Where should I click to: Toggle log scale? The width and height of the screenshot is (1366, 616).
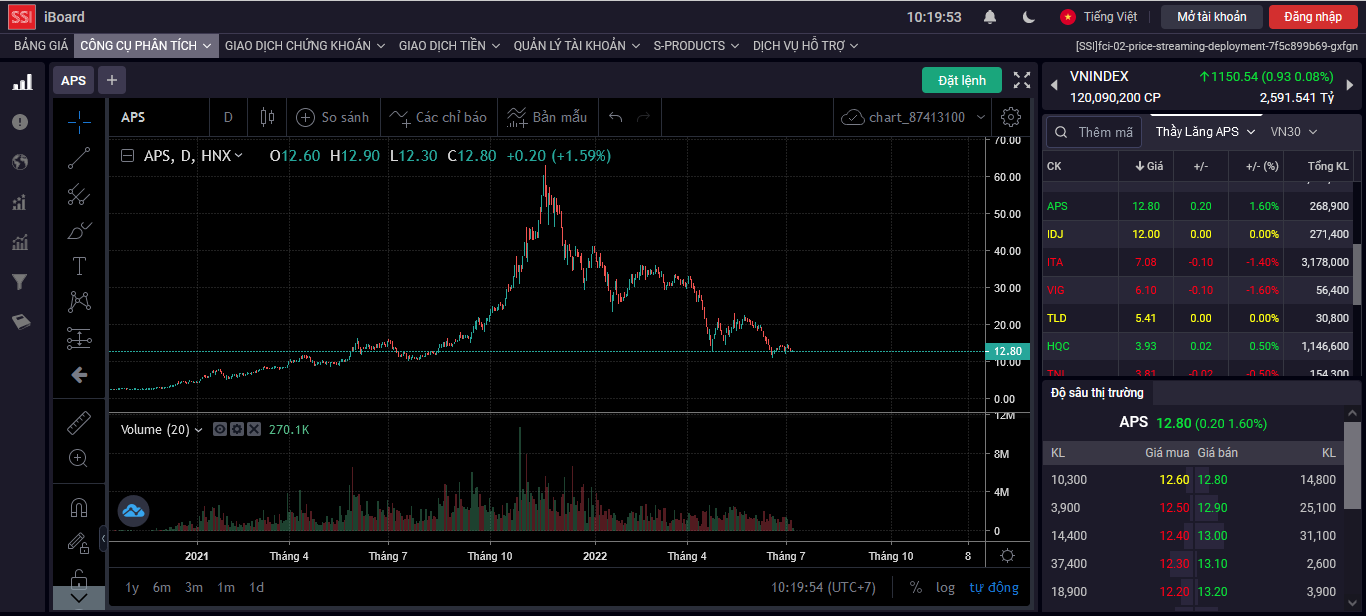(x=945, y=587)
